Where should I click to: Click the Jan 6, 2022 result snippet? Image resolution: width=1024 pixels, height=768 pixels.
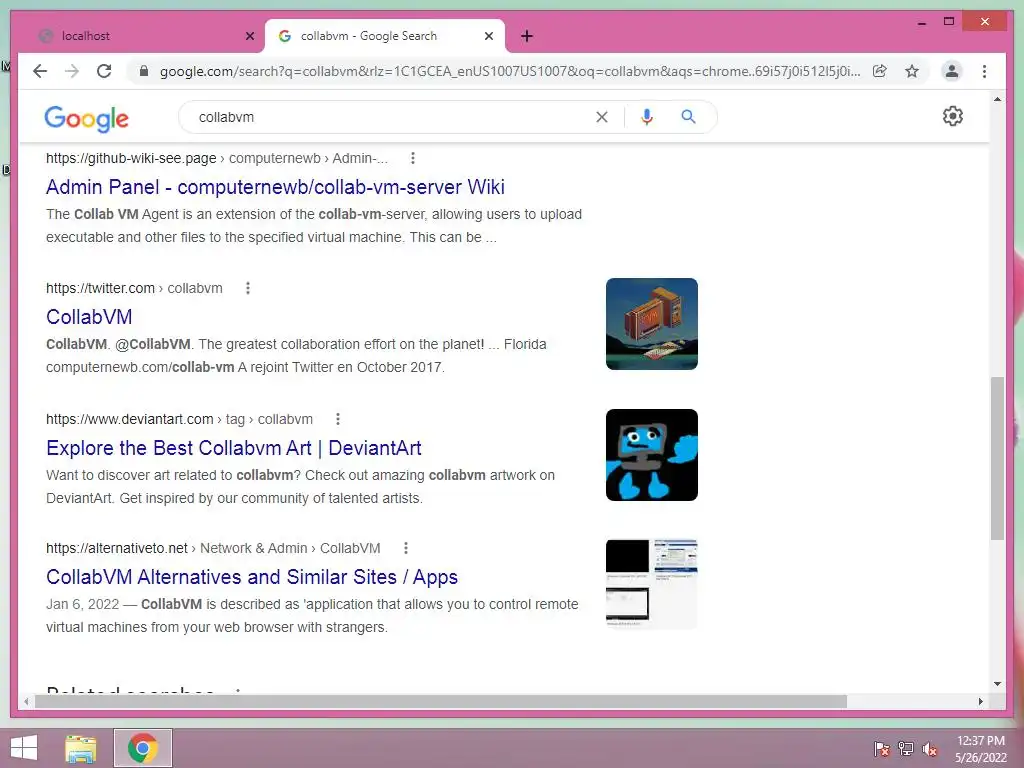click(x=312, y=616)
